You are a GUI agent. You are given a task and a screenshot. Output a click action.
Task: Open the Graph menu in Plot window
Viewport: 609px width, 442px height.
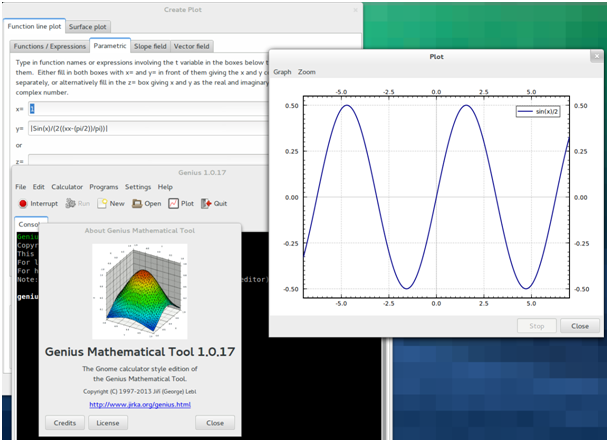(282, 72)
